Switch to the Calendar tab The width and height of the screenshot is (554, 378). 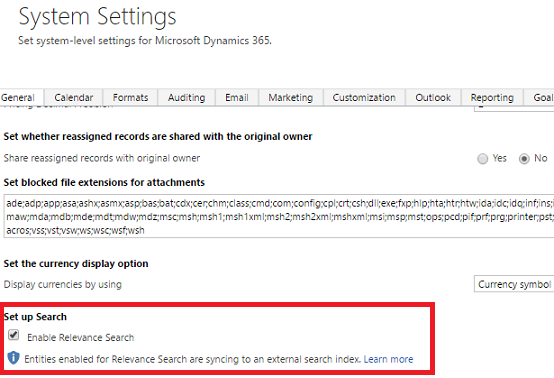point(73,98)
